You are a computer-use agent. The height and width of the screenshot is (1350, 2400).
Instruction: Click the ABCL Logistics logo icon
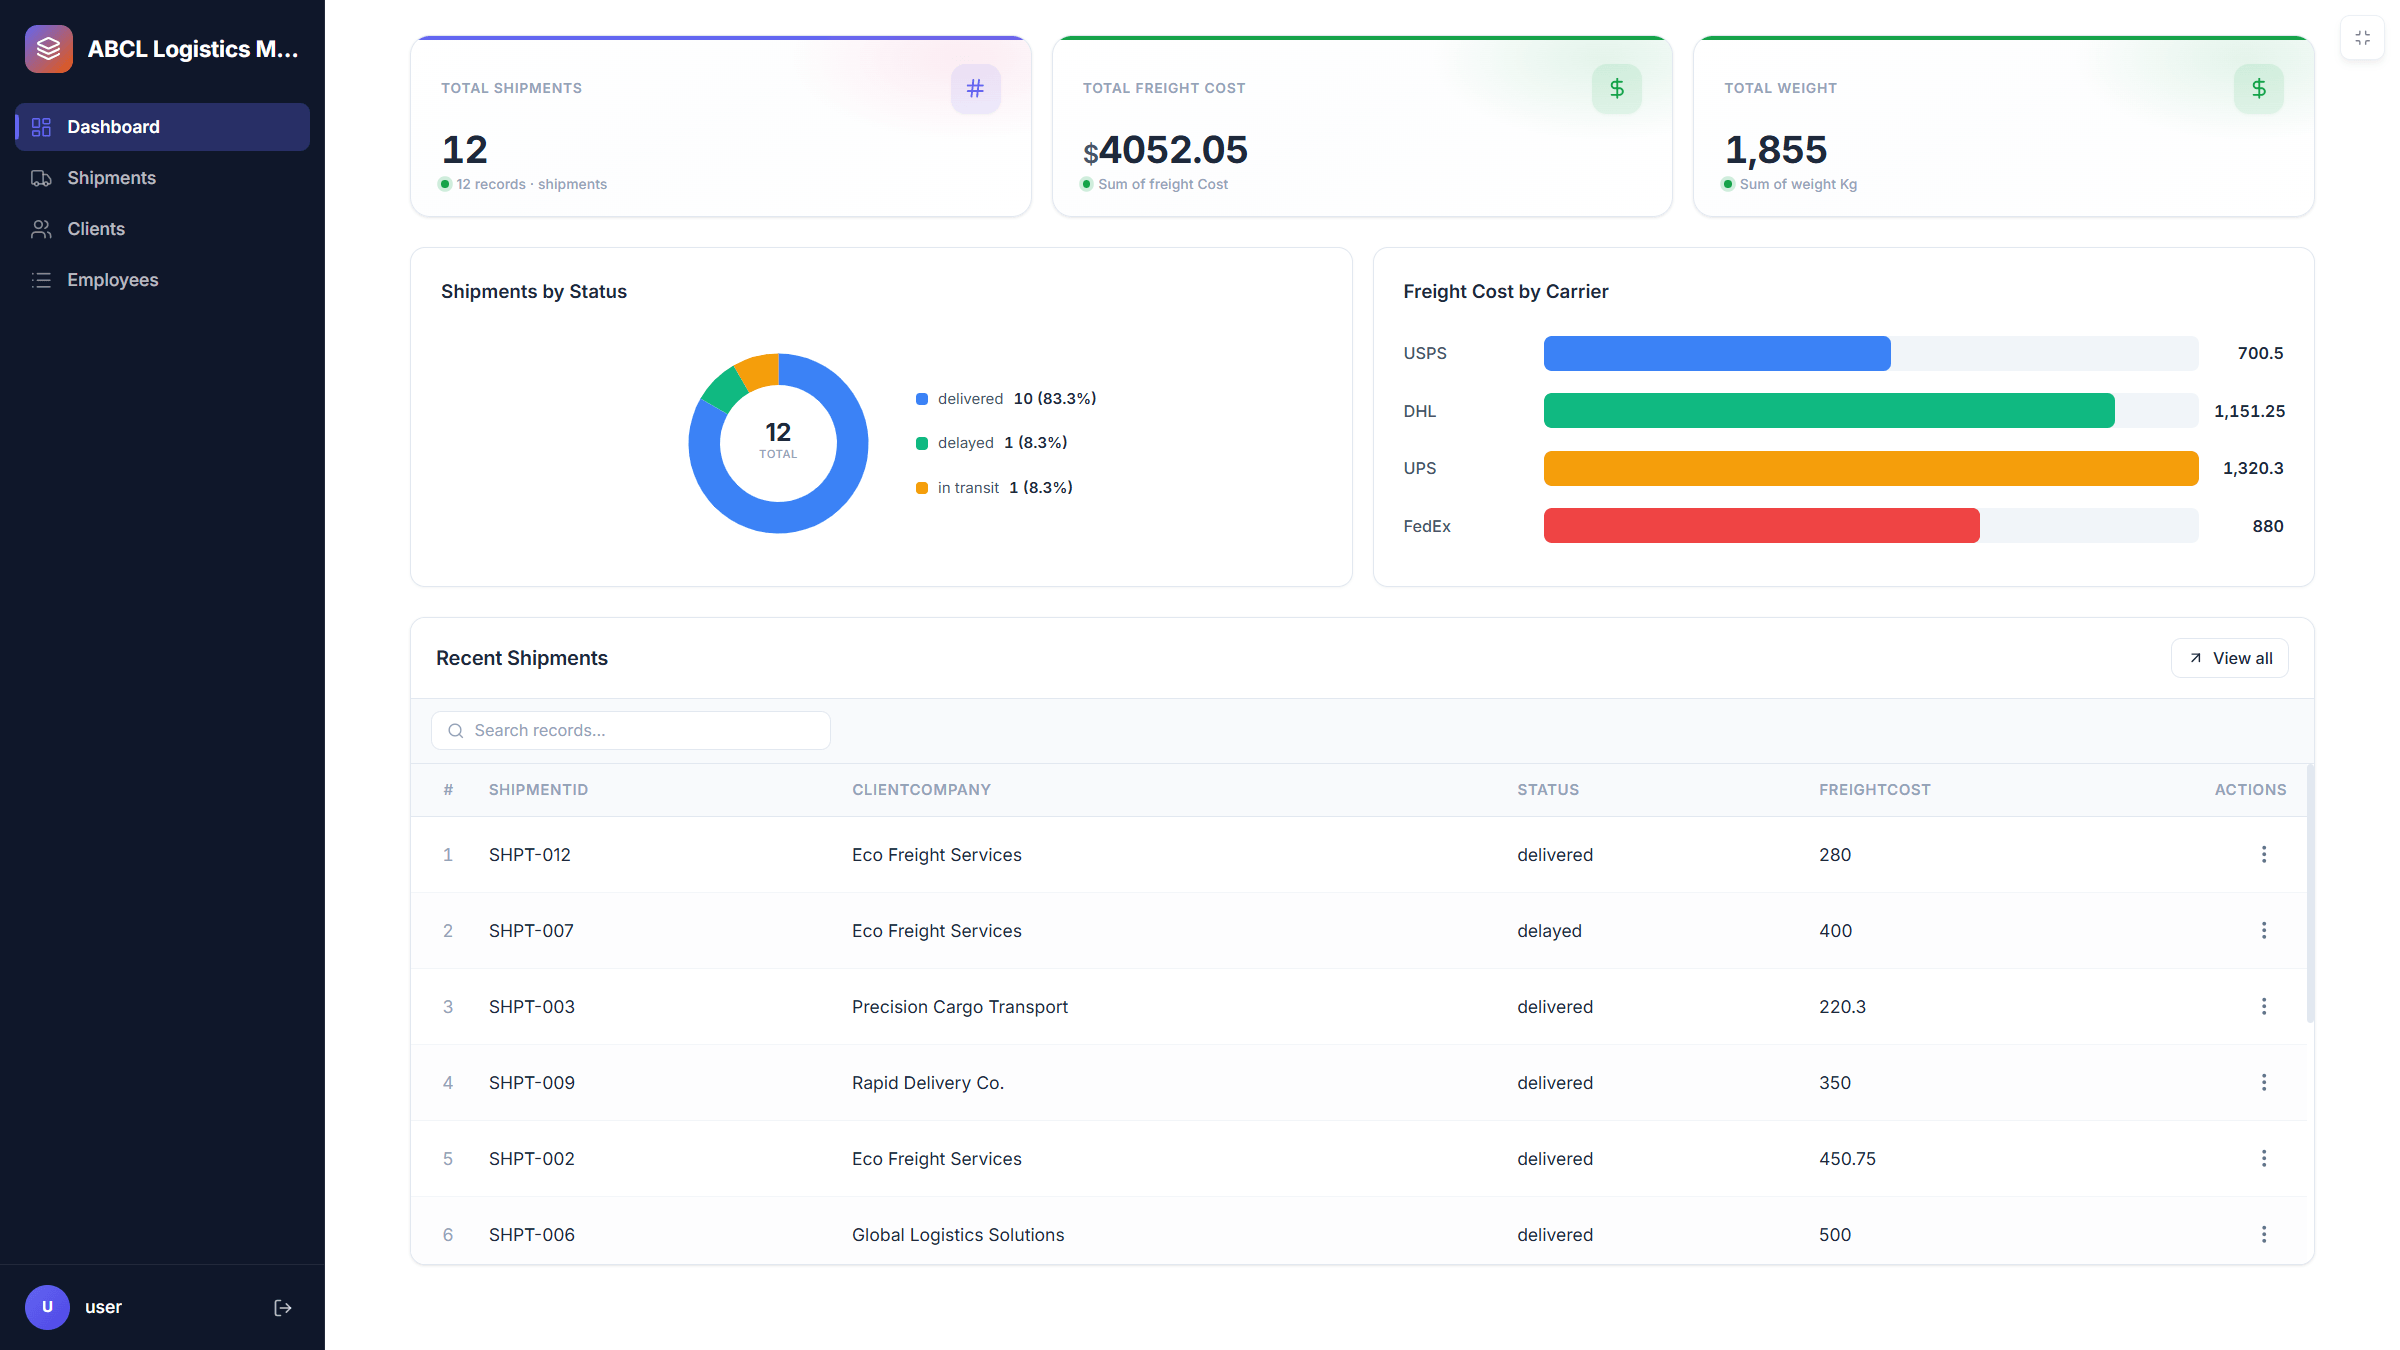pos(49,49)
